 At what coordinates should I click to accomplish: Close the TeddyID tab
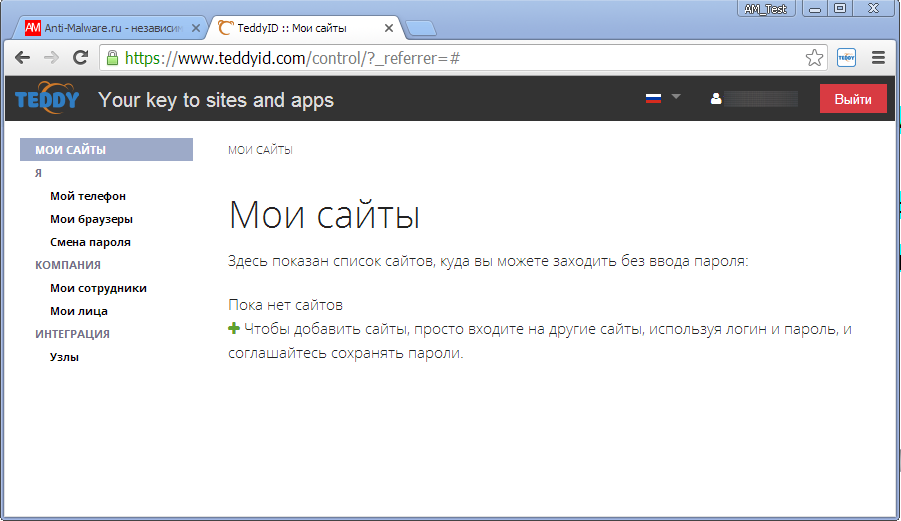click(389, 28)
